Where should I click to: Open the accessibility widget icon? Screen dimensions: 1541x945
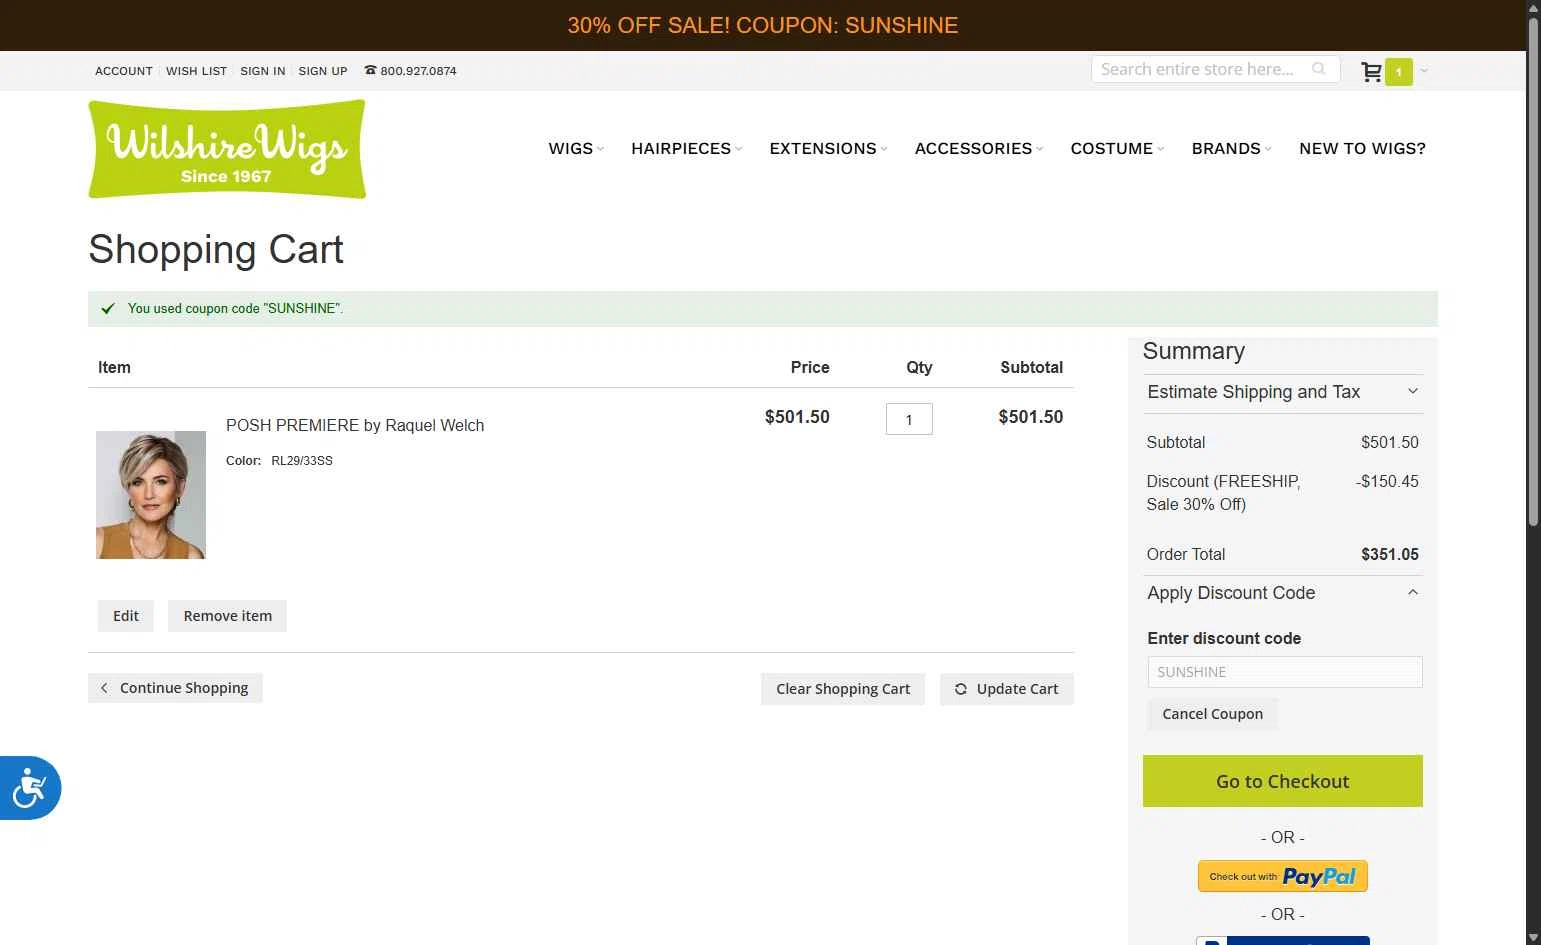click(30, 788)
